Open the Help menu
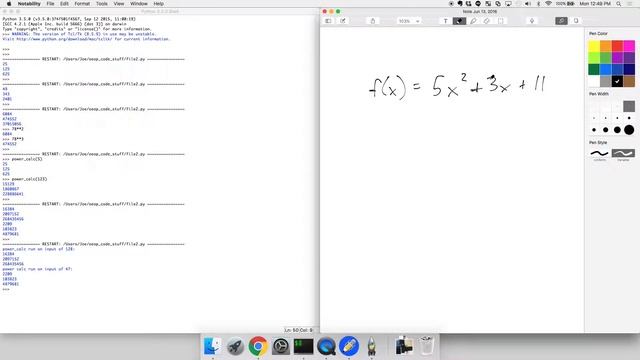The image size is (640, 360). tap(158, 4)
